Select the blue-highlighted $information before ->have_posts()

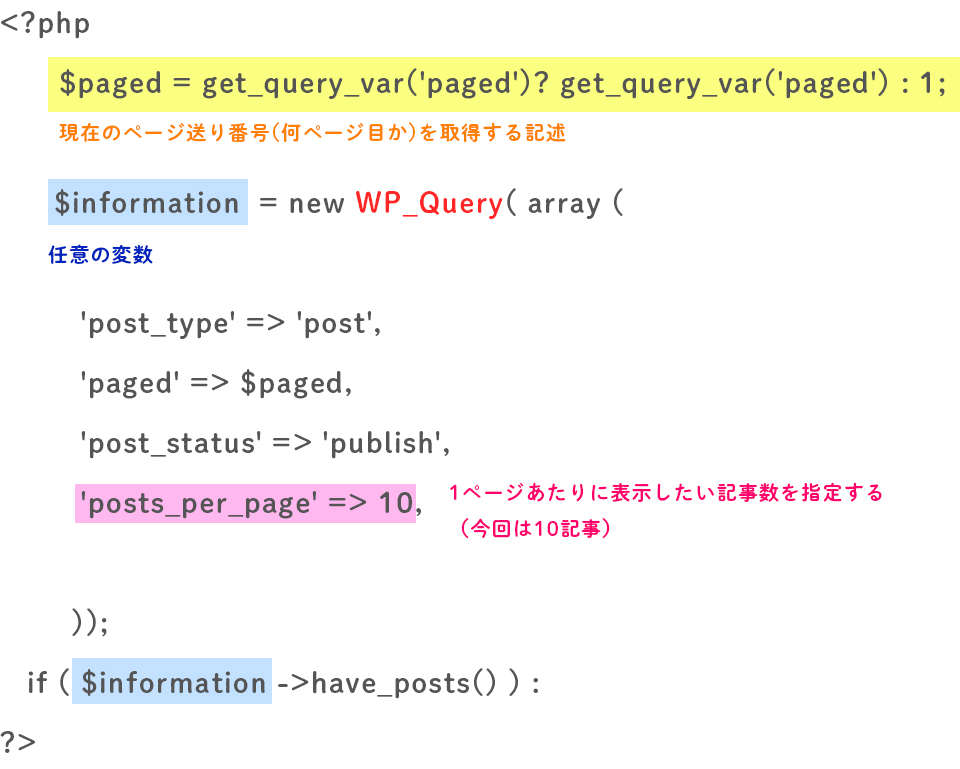tap(172, 683)
